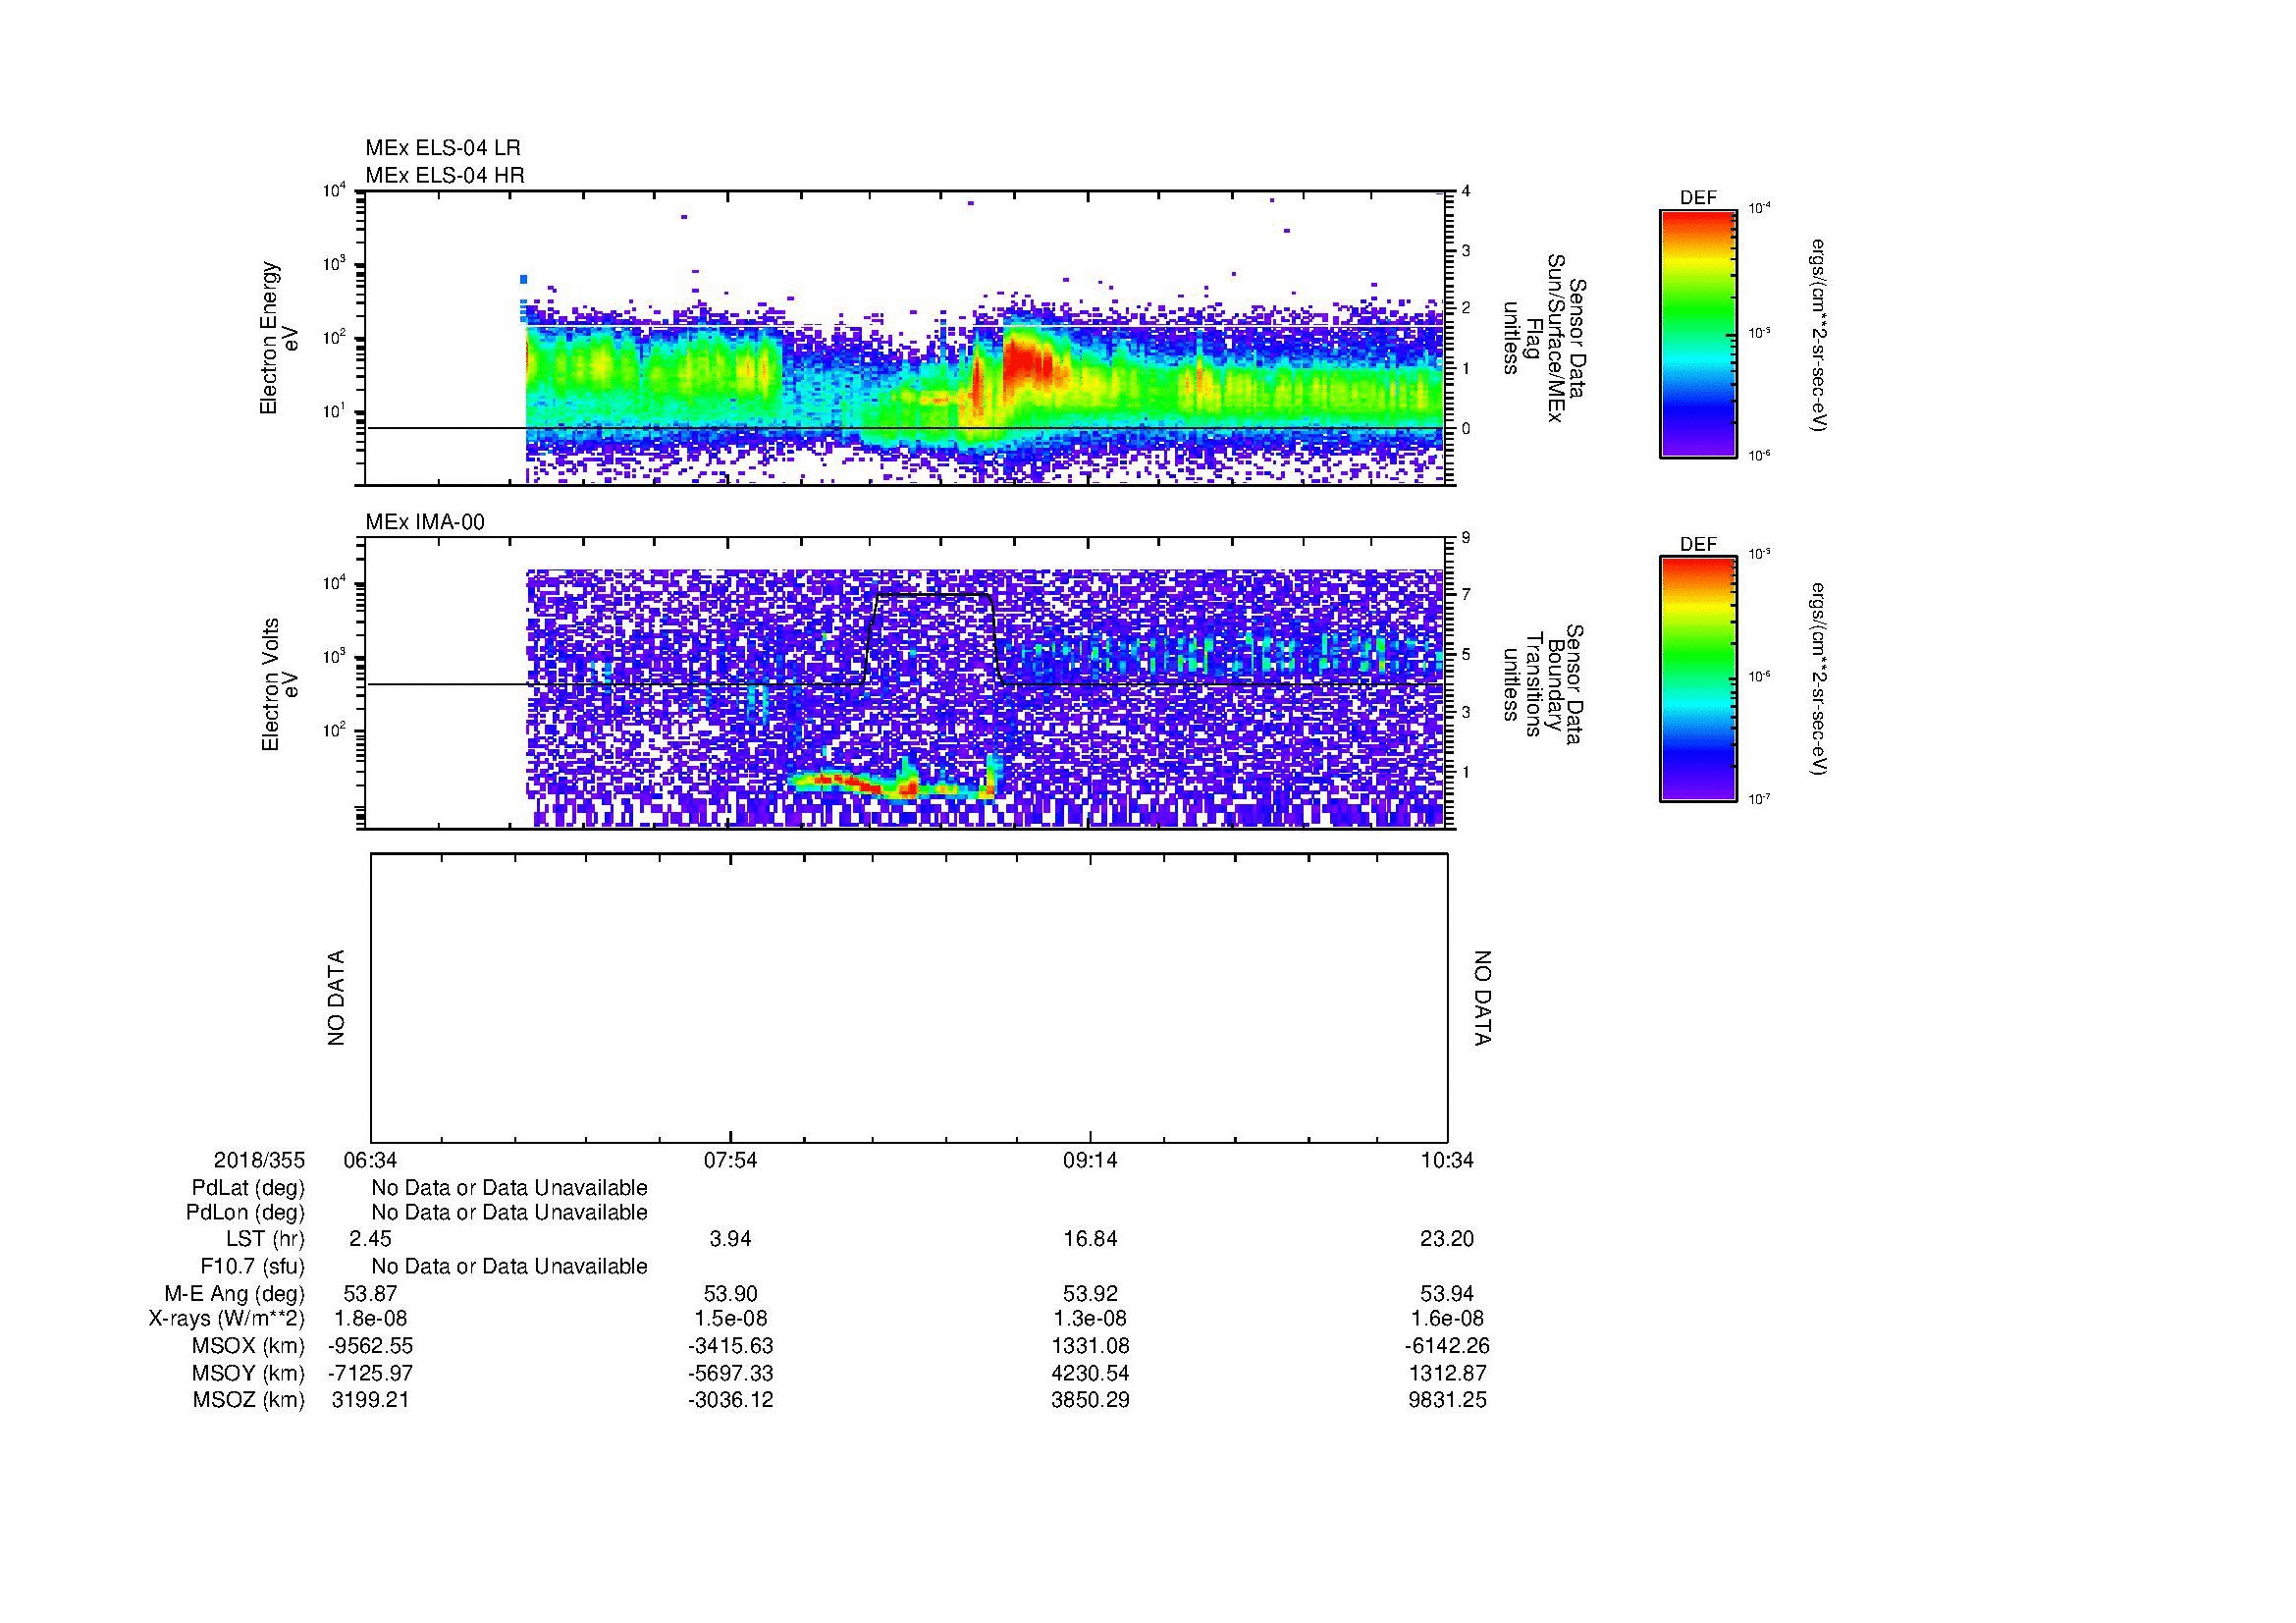
Task: Click the LST value 16.84
Action: pos(1090,1239)
